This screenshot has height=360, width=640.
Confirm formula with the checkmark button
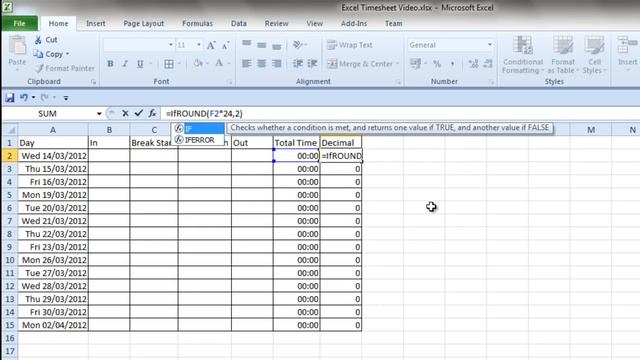tap(139, 113)
